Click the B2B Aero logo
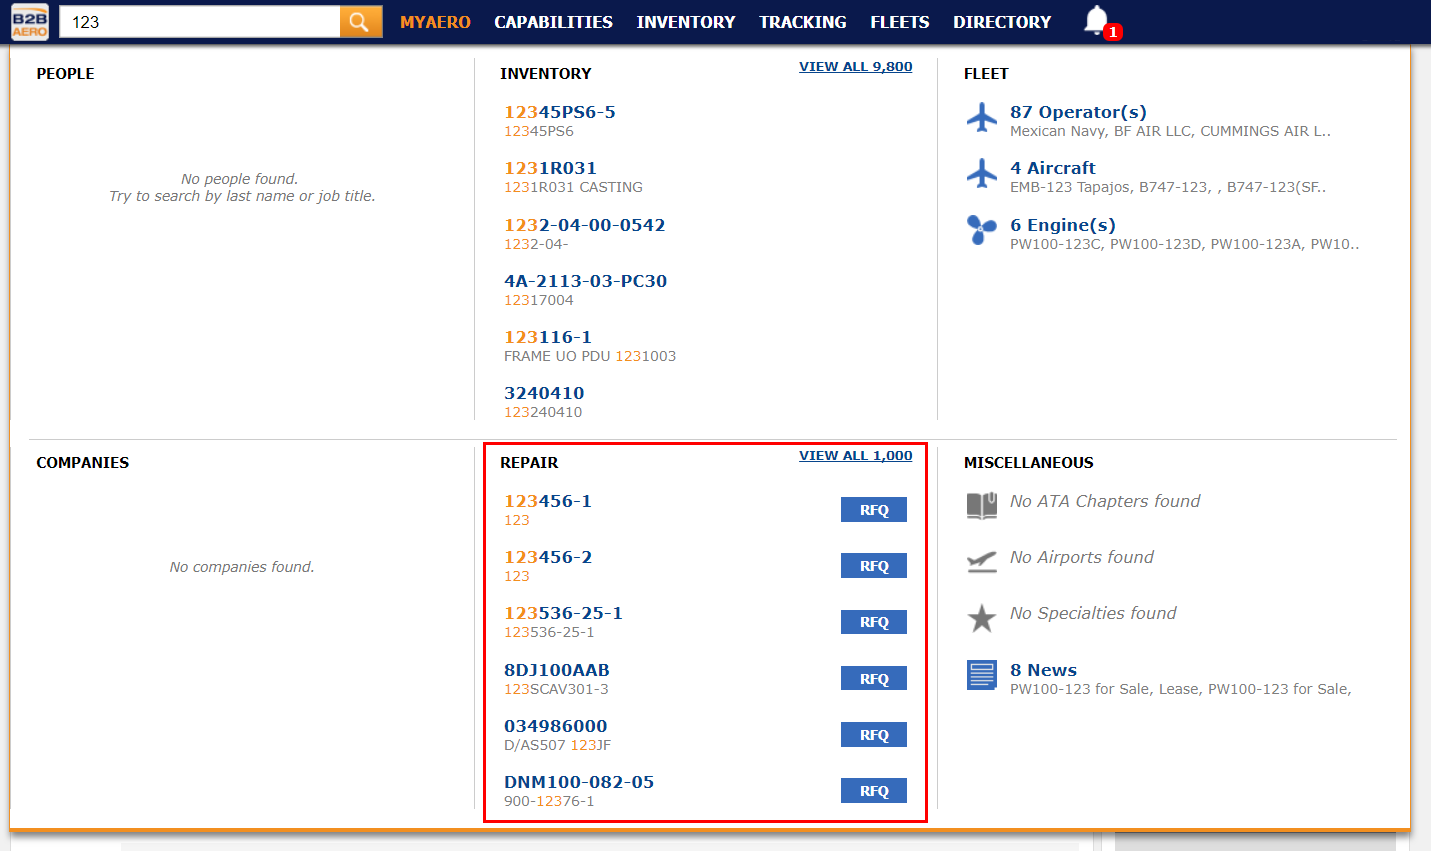Image resolution: width=1431 pixels, height=851 pixels. pos(30,21)
